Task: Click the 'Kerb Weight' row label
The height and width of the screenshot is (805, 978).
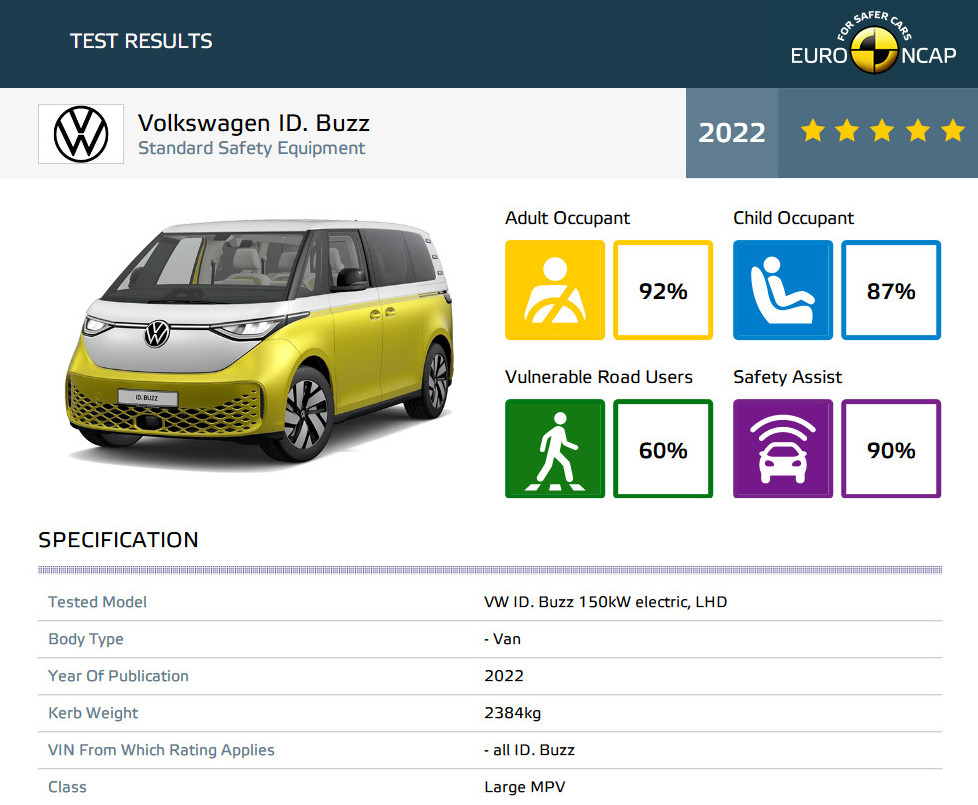Action: [x=93, y=713]
